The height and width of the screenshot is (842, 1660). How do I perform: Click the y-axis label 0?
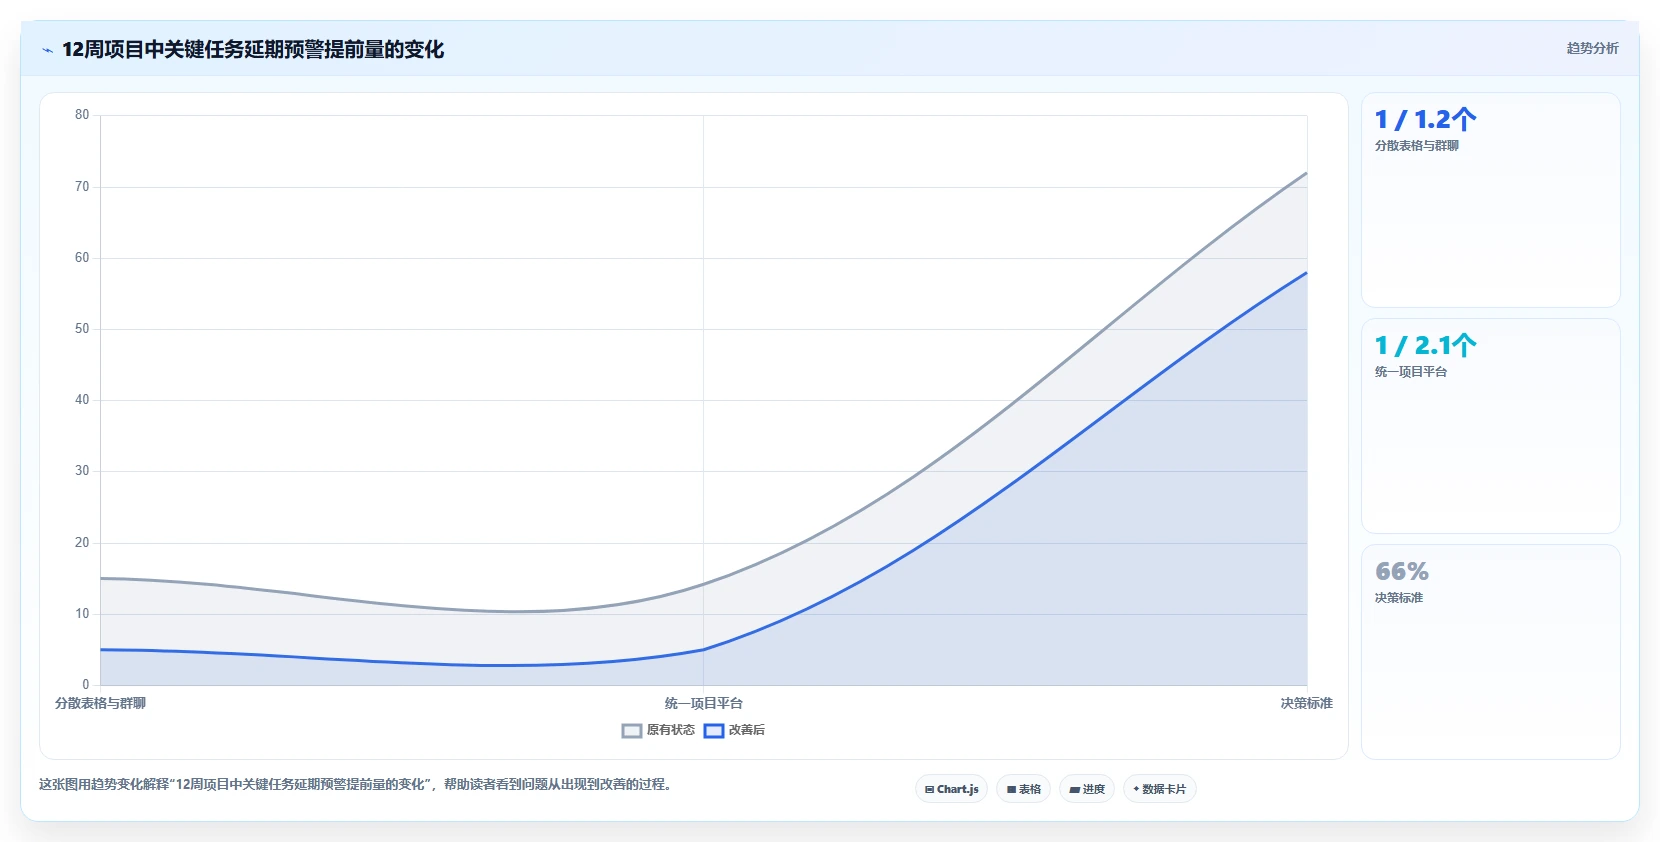[85, 685]
